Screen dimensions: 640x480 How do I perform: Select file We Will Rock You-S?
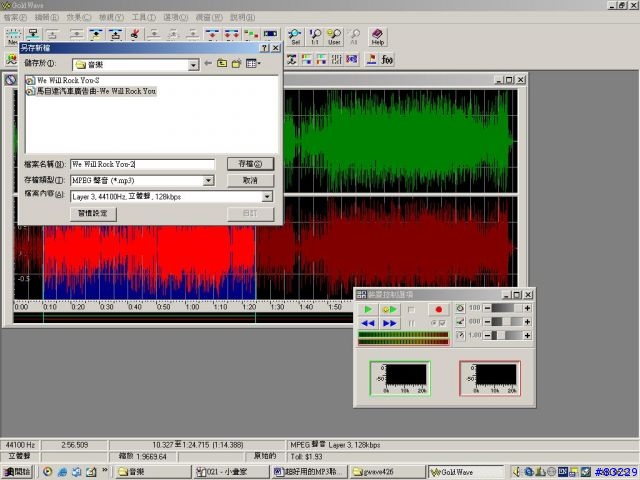[x=62, y=80]
